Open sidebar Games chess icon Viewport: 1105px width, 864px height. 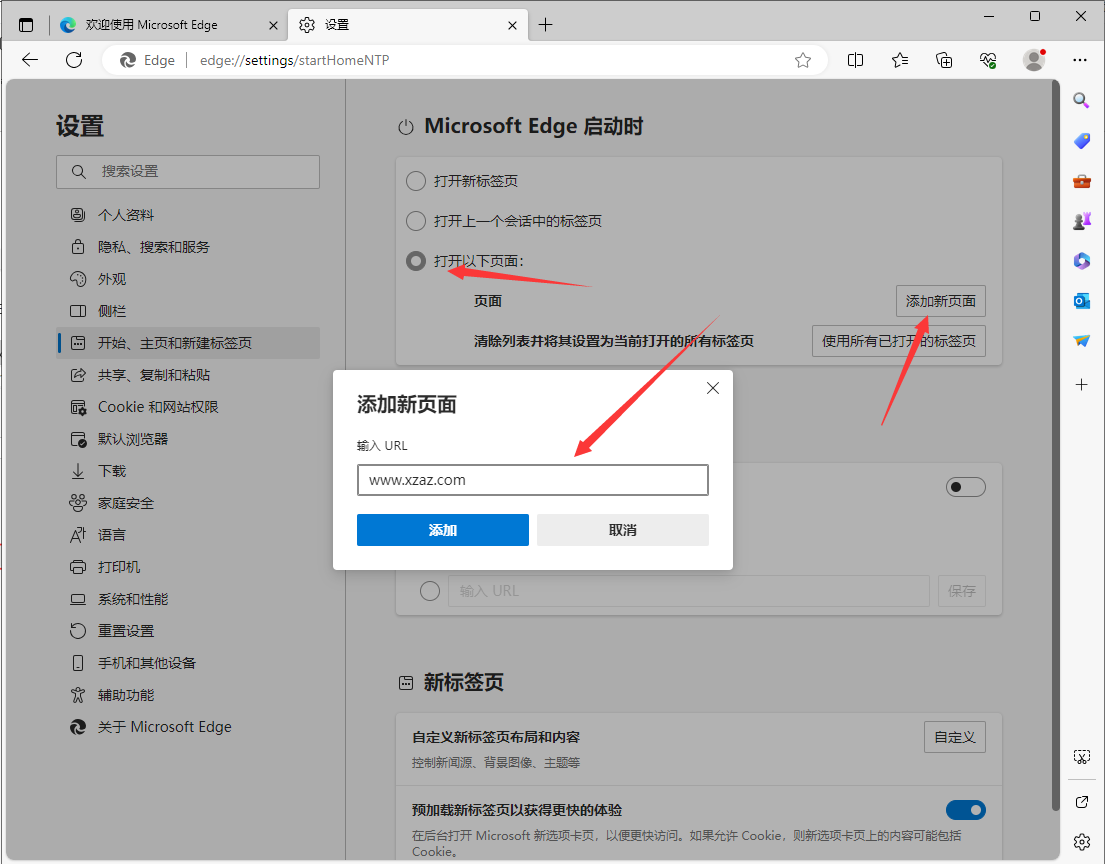click(1082, 221)
